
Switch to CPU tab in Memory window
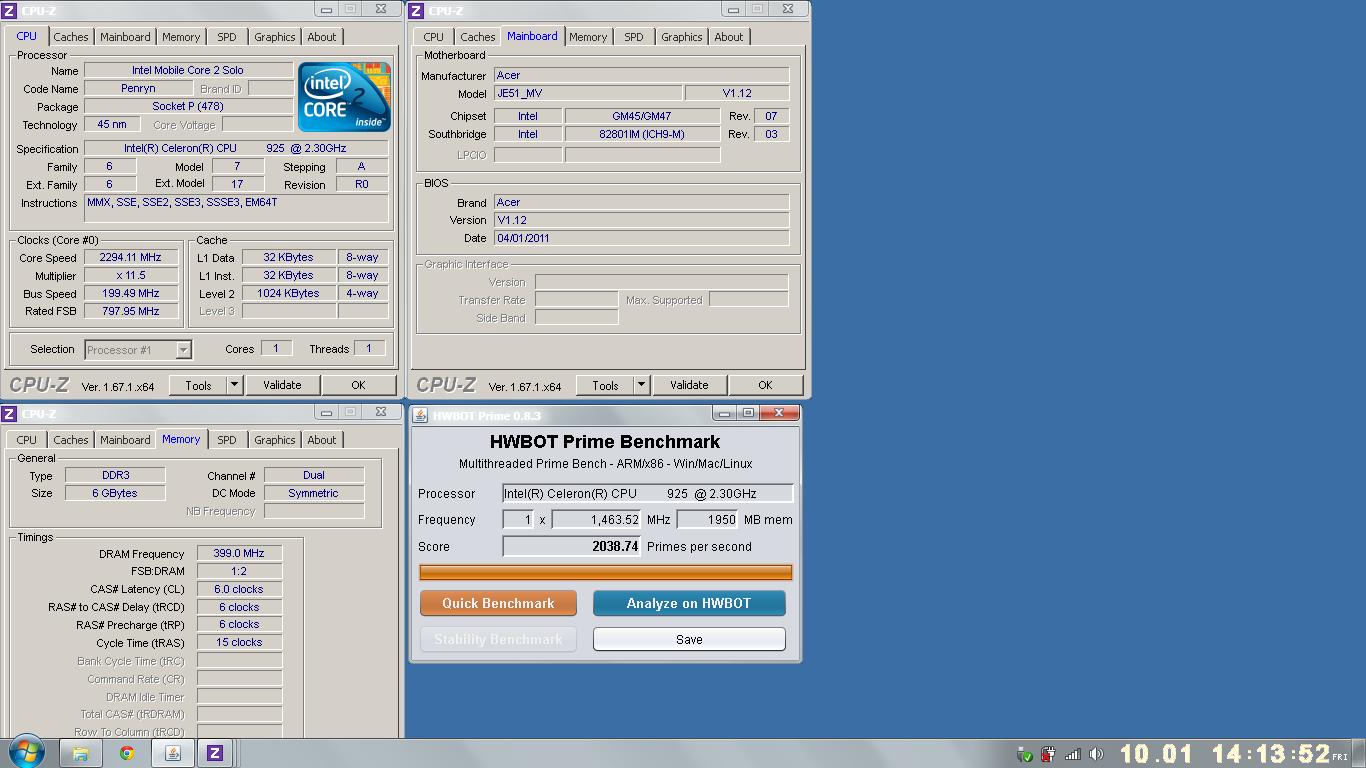click(26, 440)
